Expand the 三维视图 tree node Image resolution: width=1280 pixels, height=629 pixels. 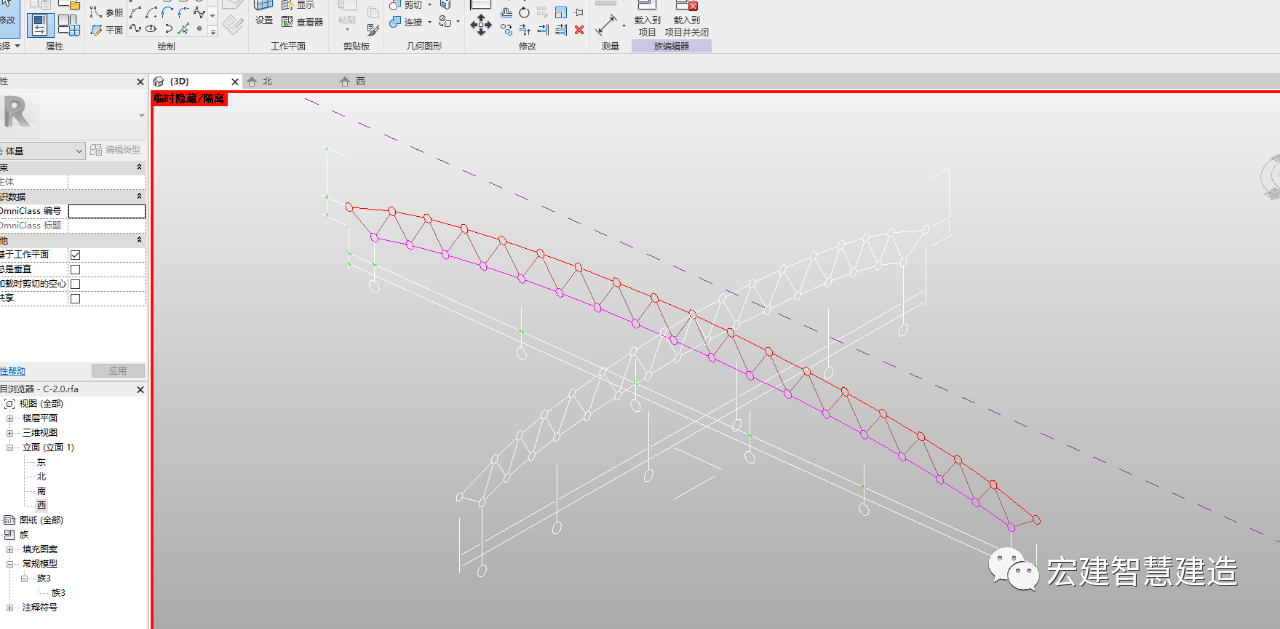10,433
